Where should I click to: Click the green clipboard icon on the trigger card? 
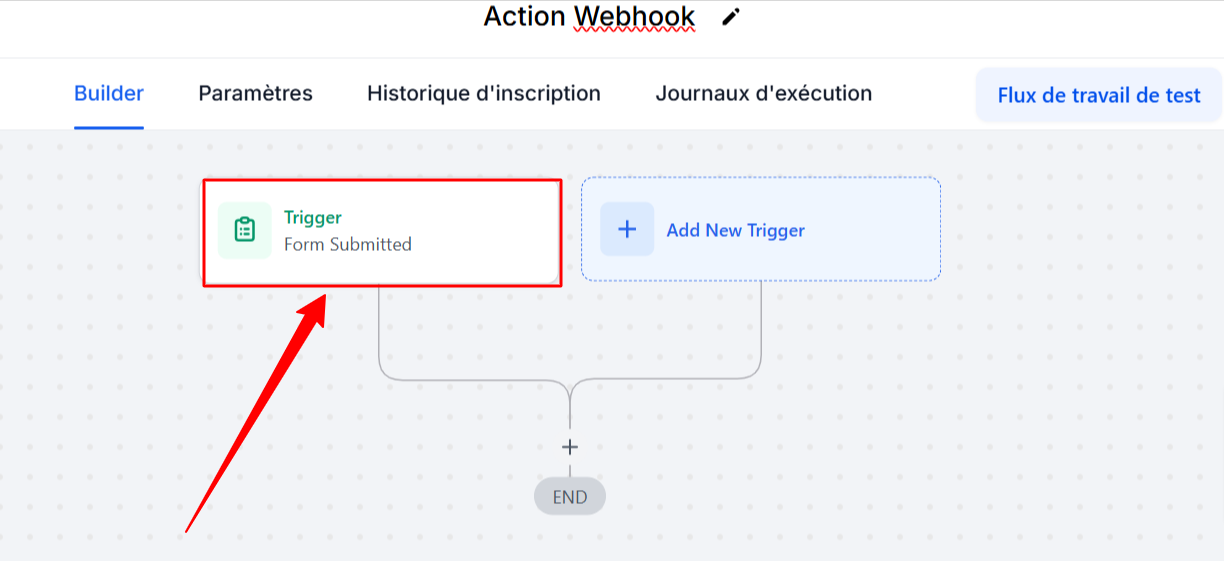pyautogui.click(x=245, y=230)
